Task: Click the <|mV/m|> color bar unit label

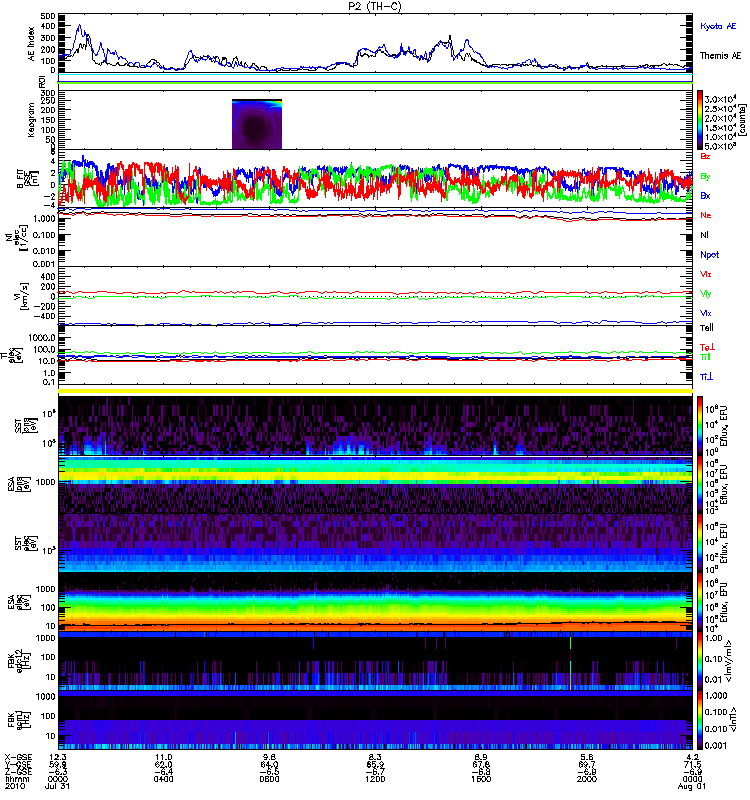Action: click(729, 661)
